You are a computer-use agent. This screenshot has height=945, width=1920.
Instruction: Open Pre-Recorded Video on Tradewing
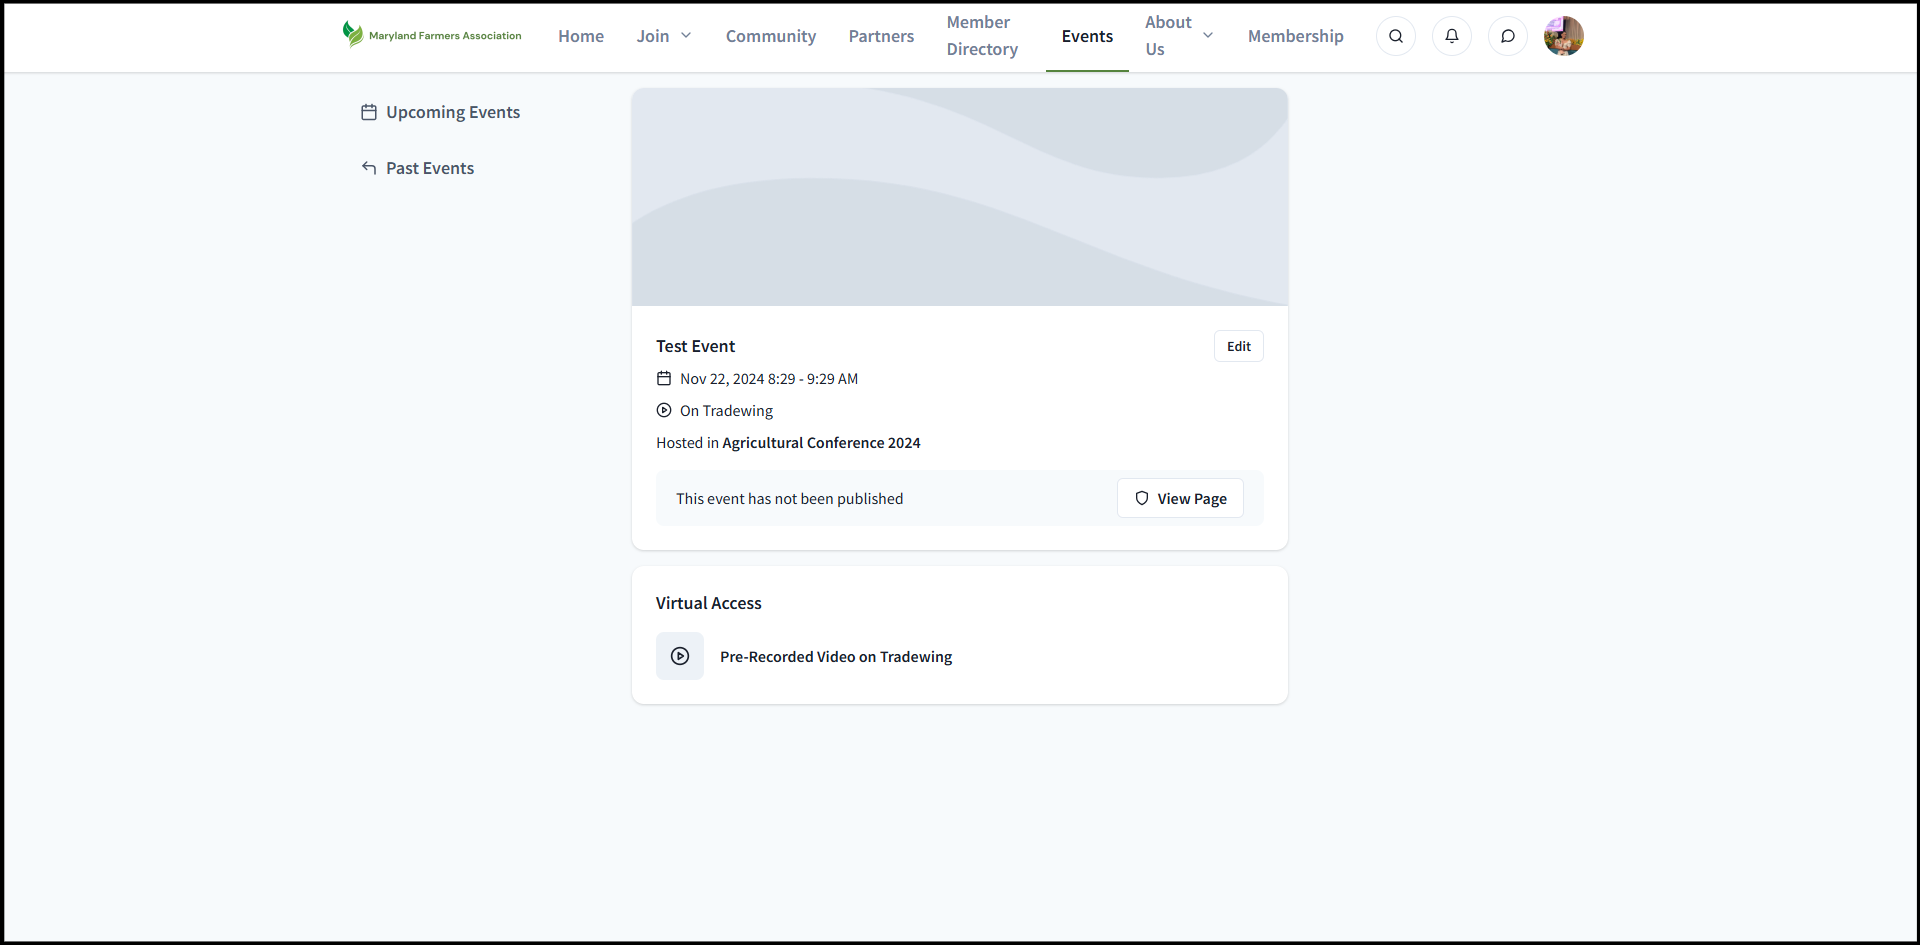(x=836, y=656)
